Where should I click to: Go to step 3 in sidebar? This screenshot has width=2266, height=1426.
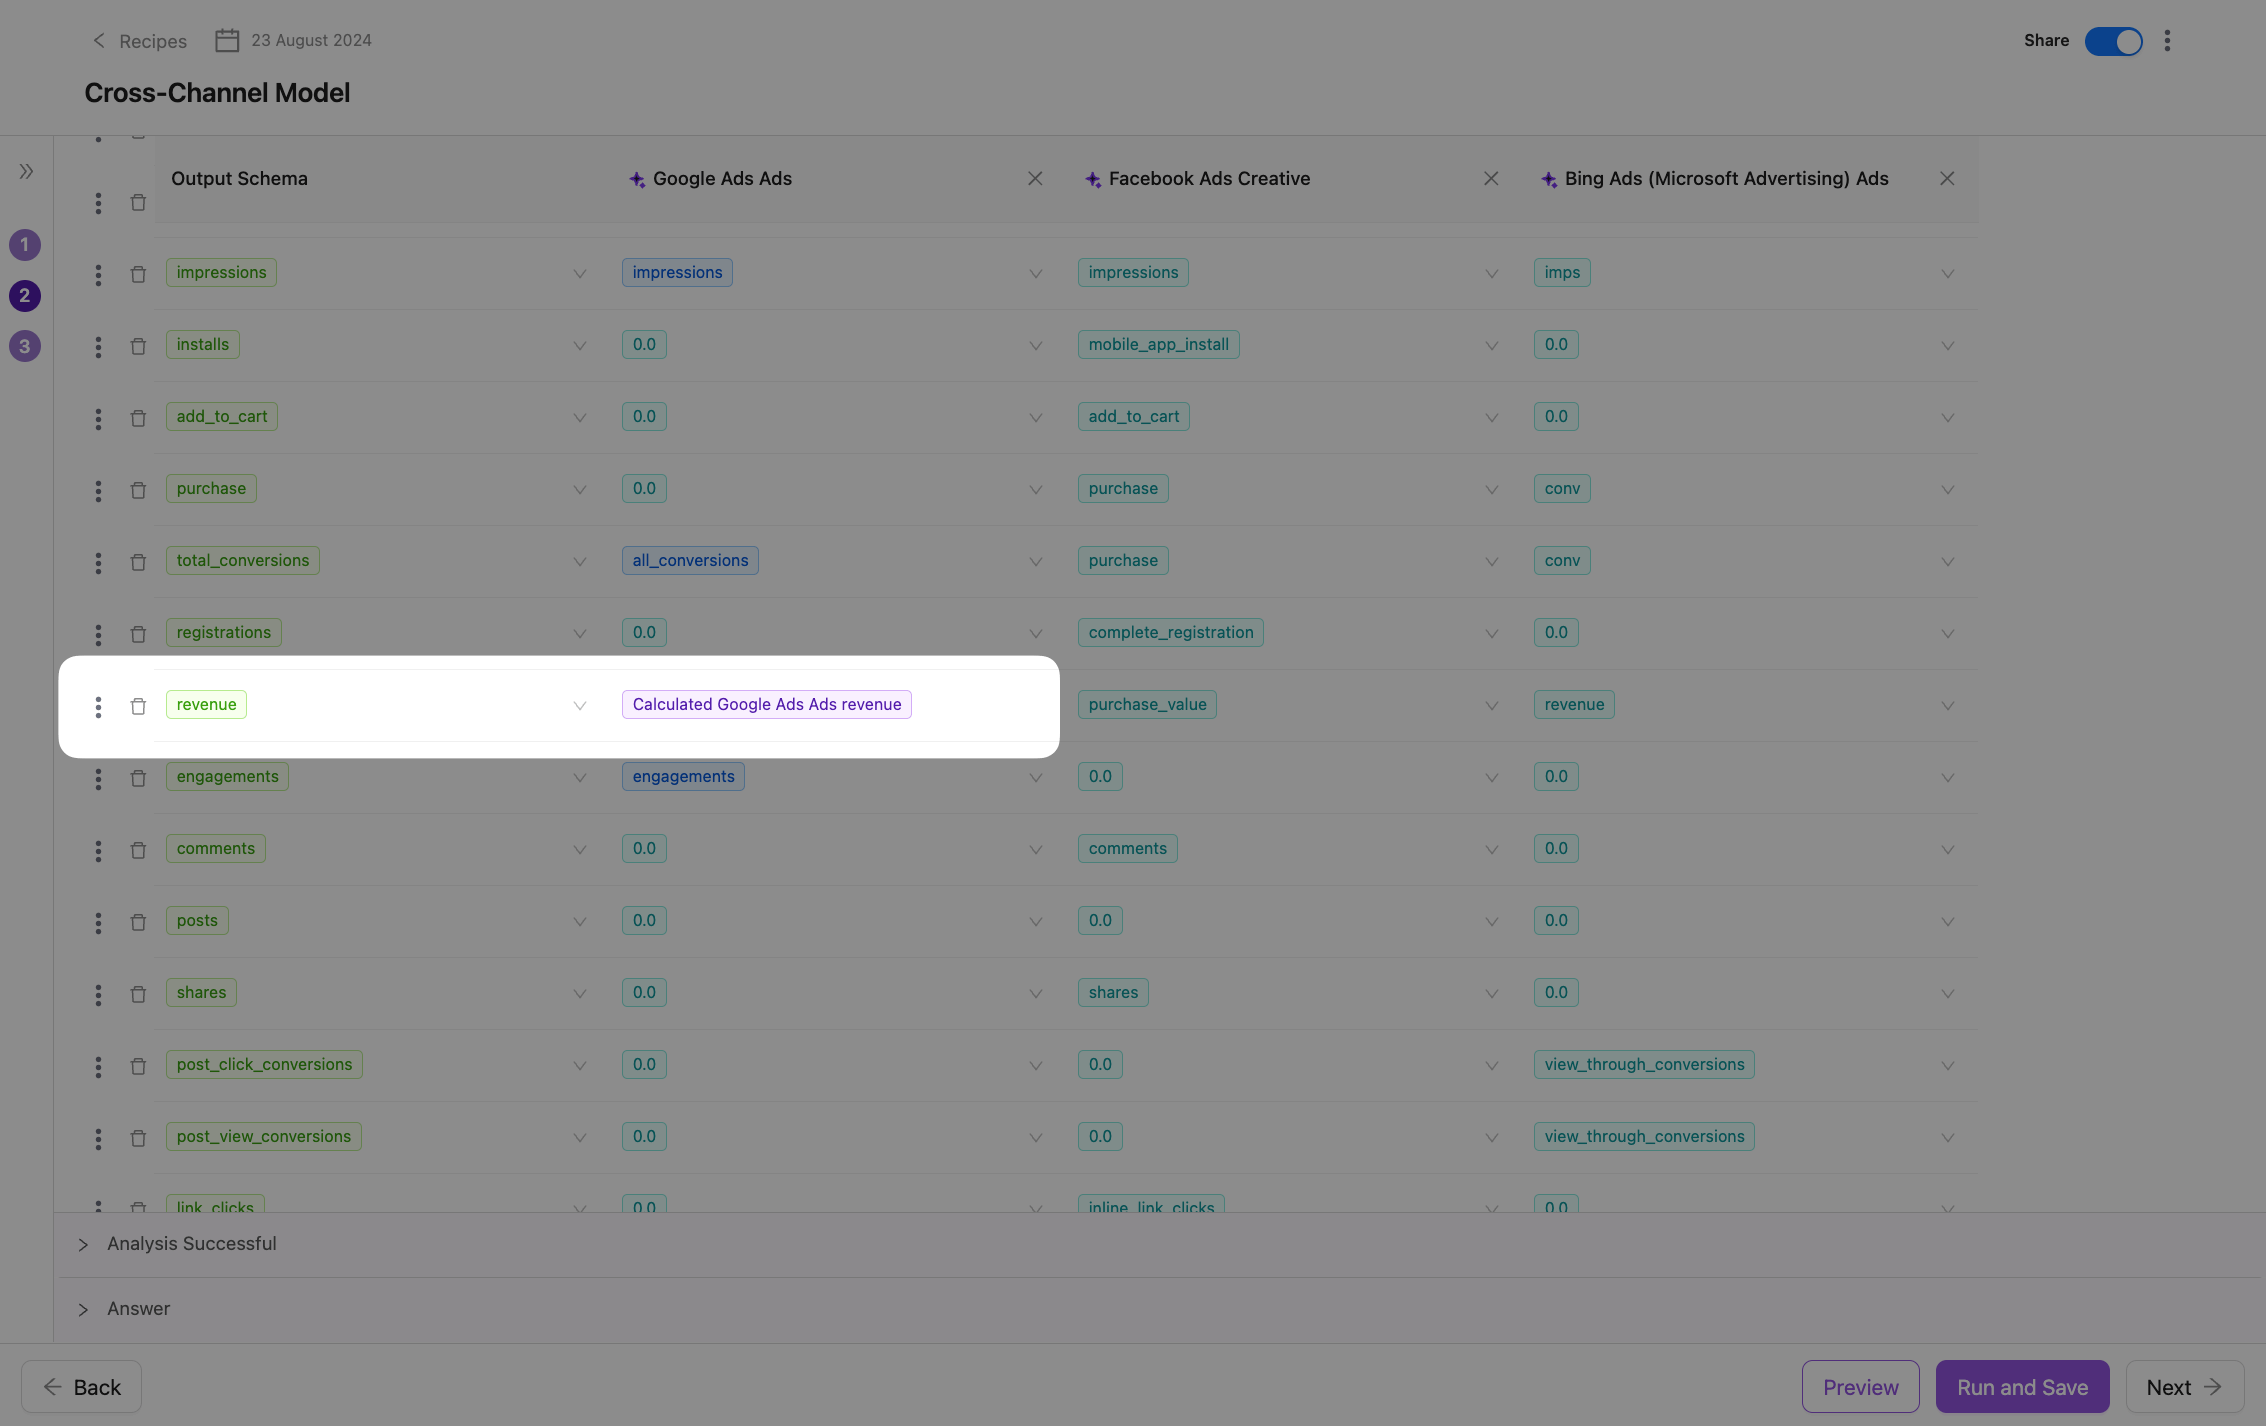click(x=25, y=346)
